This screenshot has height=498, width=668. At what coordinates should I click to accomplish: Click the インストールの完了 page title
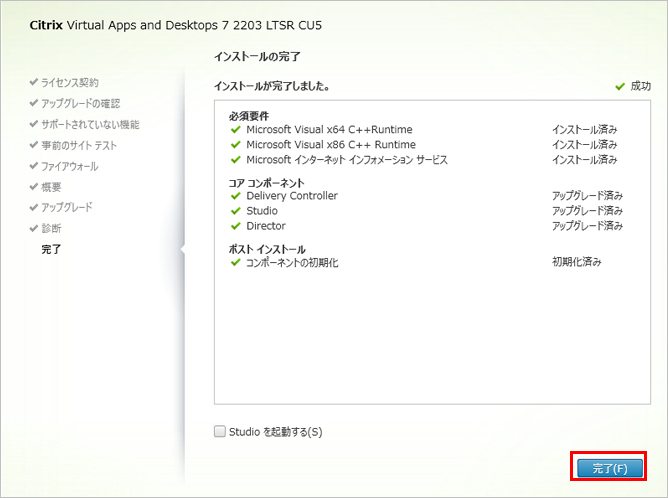(x=257, y=56)
